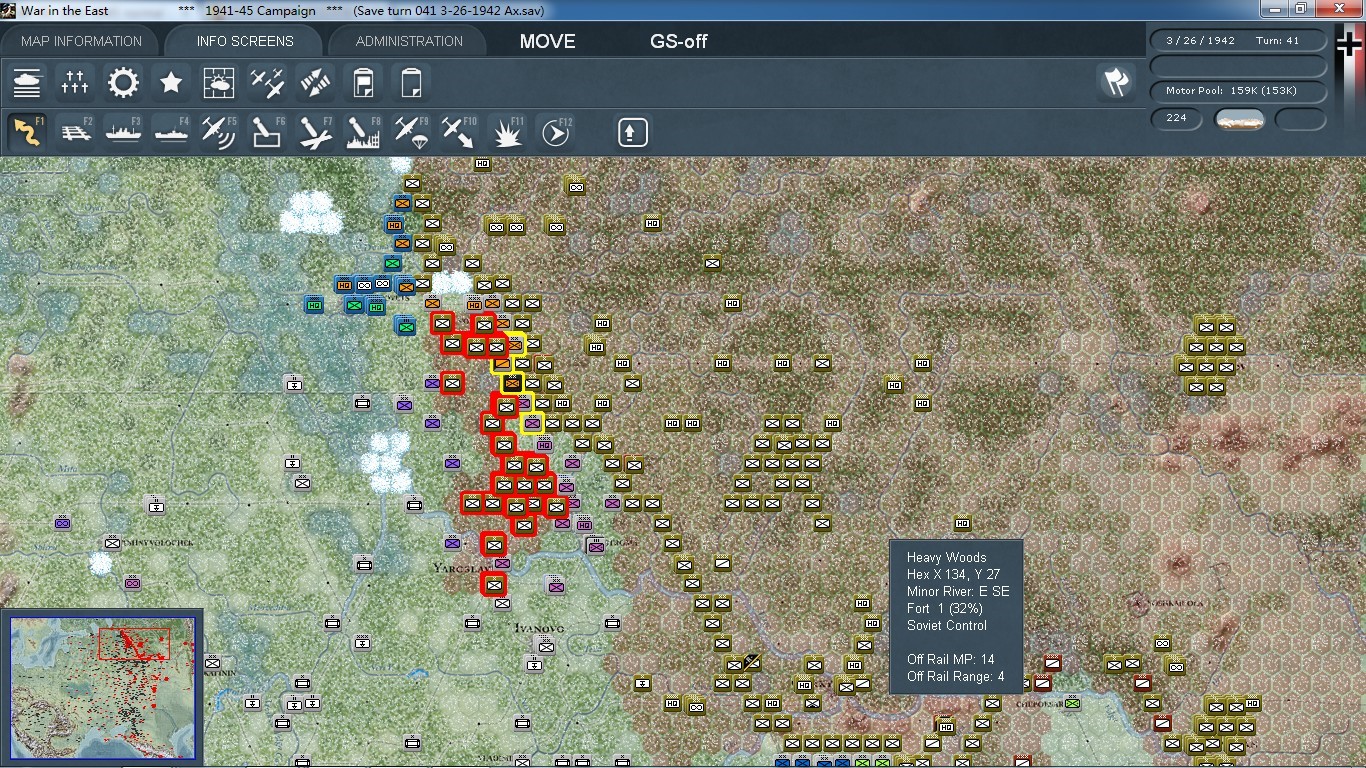Open the production gear icon
Screen dimensions: 1366x768
coord(123,82)
